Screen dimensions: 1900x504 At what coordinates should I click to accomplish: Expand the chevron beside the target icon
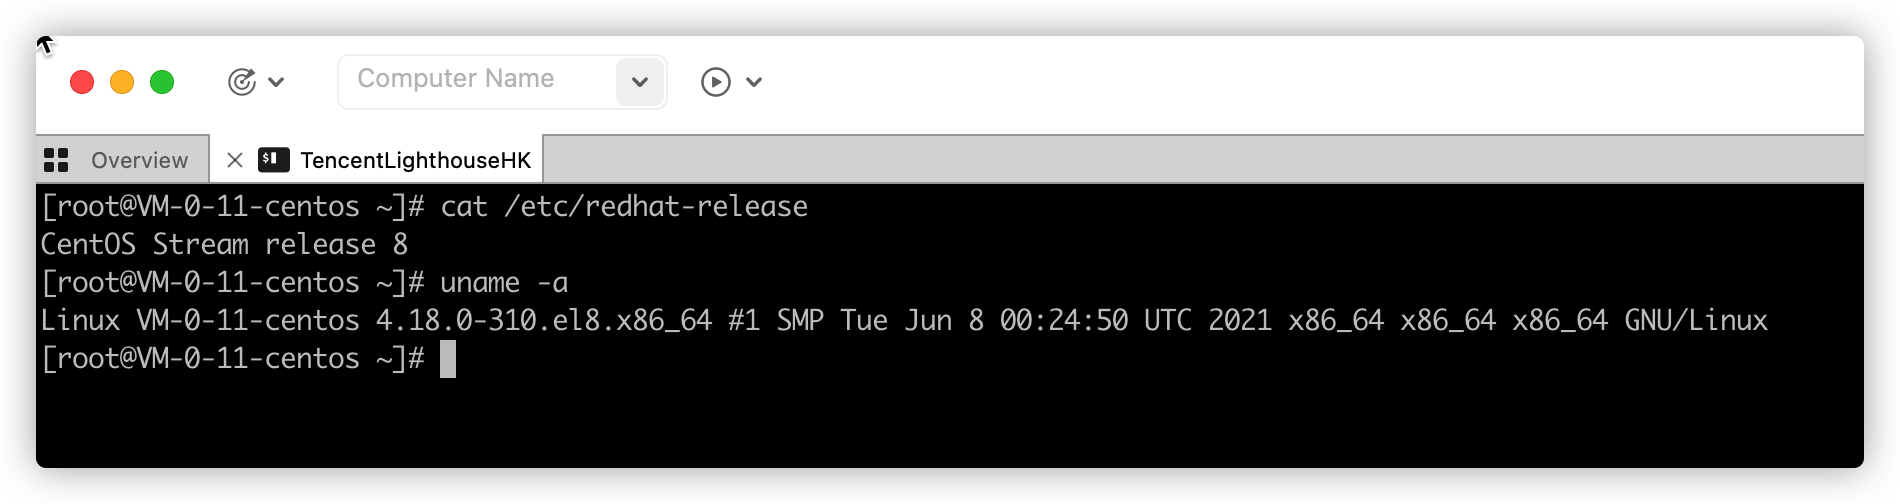277,82
